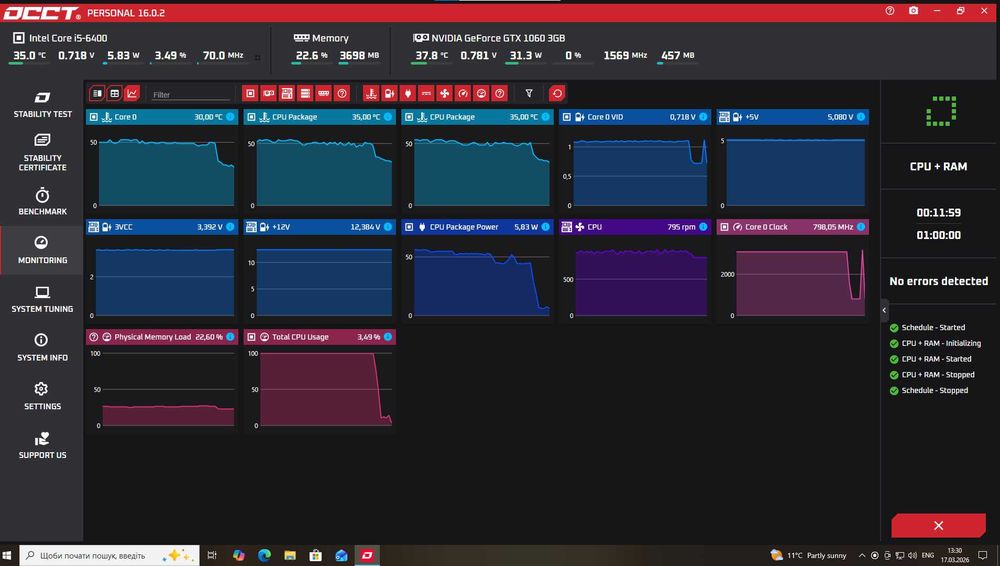Open info for the Core 0 temperature card
The height and width of the screenshot is (566, 1000).
click(x=230, y=117)
